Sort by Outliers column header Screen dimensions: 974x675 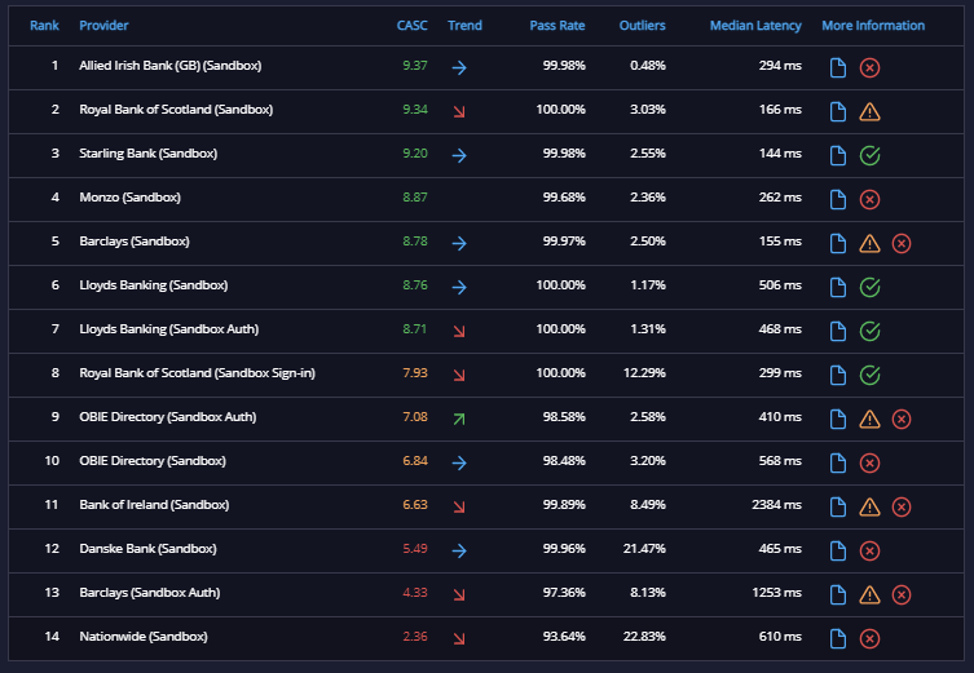tap(642, 25)
